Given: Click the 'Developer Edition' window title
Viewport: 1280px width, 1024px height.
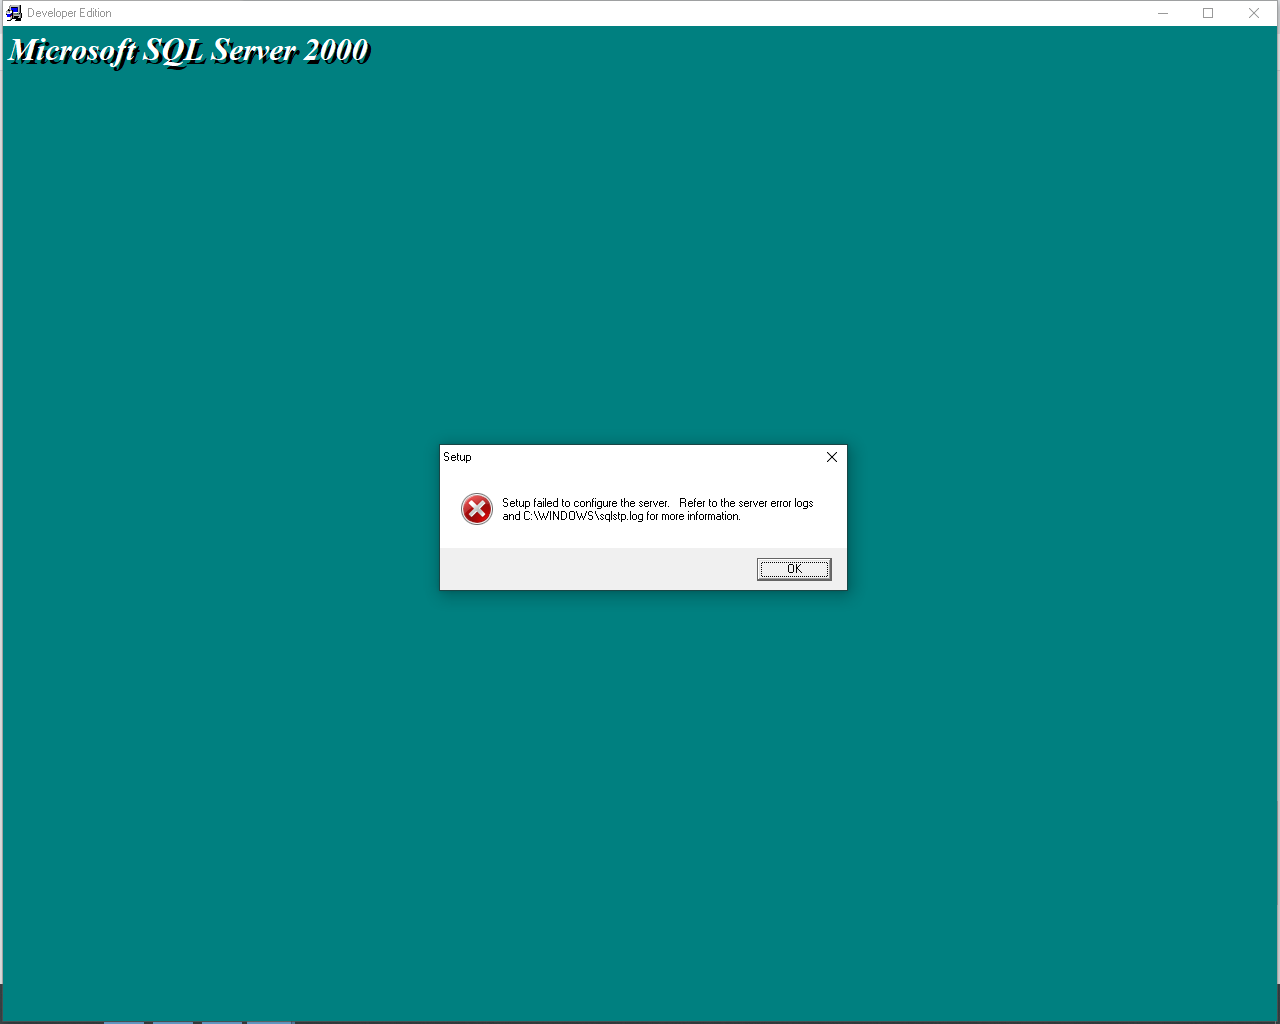Looking at the screenshot, I should [69, 13].
